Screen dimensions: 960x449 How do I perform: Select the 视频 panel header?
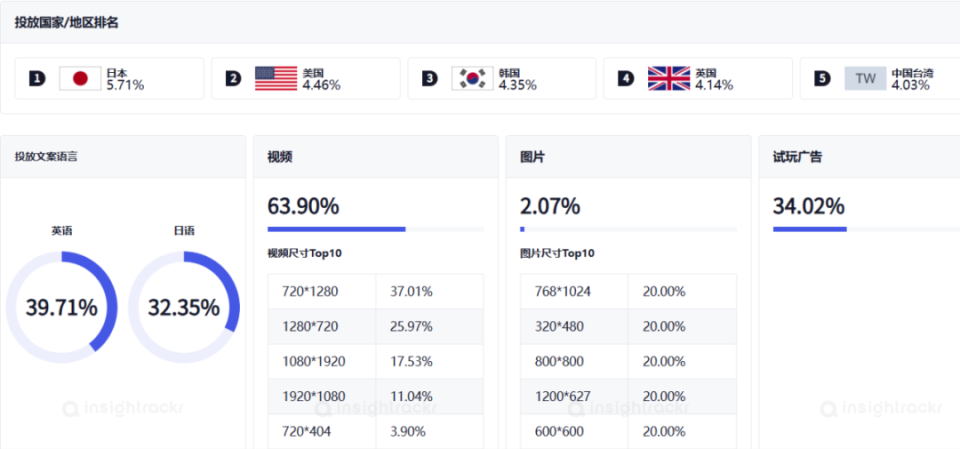tap(280, 157)
